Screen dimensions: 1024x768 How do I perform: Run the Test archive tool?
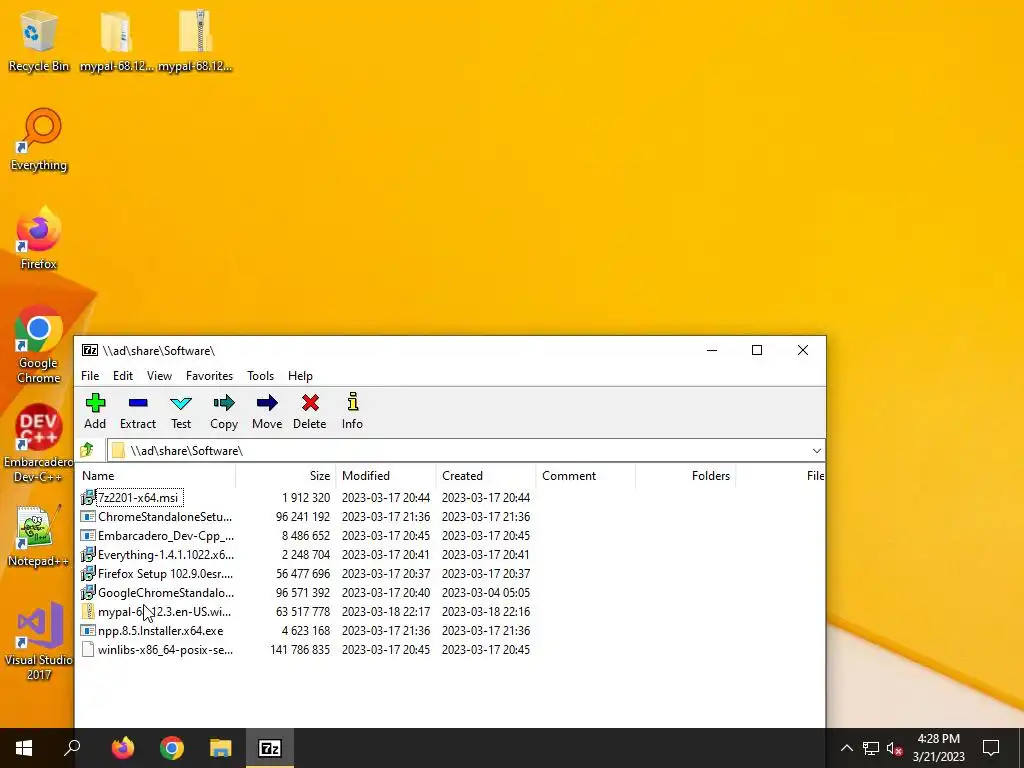pos(181,411)
